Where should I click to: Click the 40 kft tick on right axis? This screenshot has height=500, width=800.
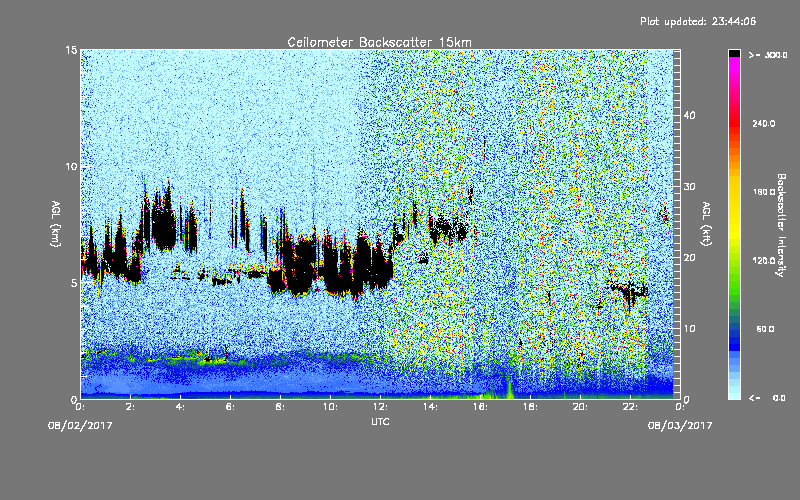click(x=689, y=115)
